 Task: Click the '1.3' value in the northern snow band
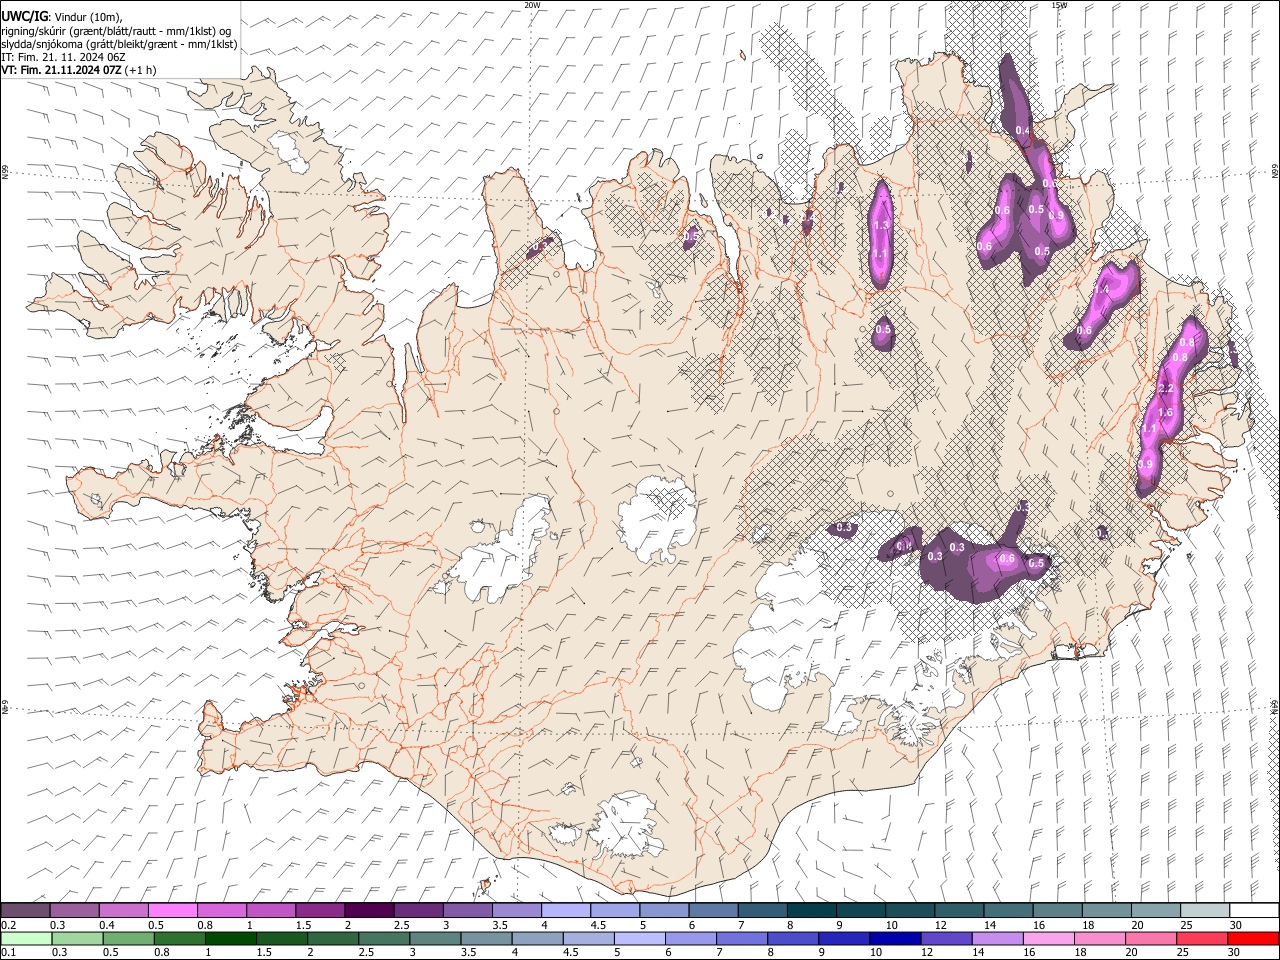[x=881, y=226]
